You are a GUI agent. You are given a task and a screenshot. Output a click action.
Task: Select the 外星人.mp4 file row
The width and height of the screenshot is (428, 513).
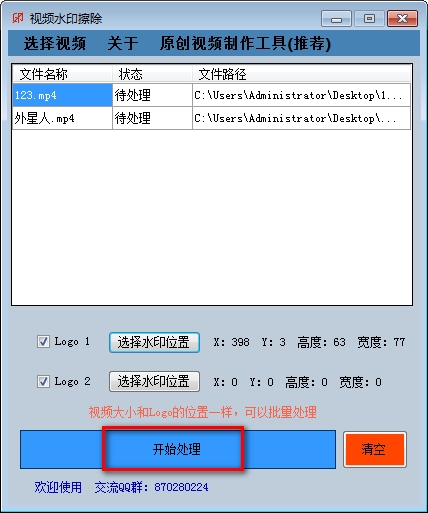(x=211, y=118)
